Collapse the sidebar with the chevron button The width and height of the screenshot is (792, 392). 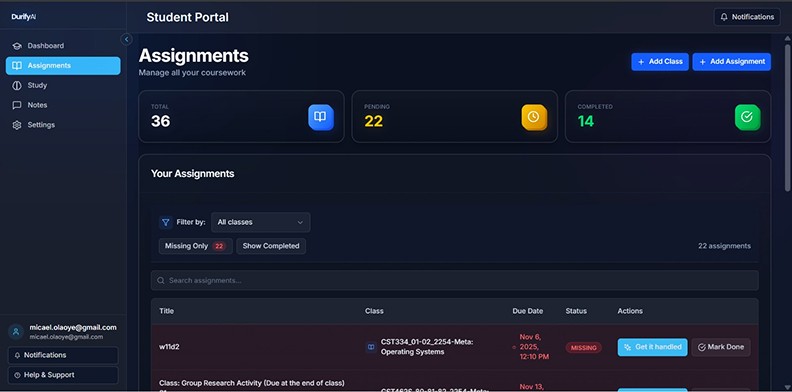pos(126,39)
